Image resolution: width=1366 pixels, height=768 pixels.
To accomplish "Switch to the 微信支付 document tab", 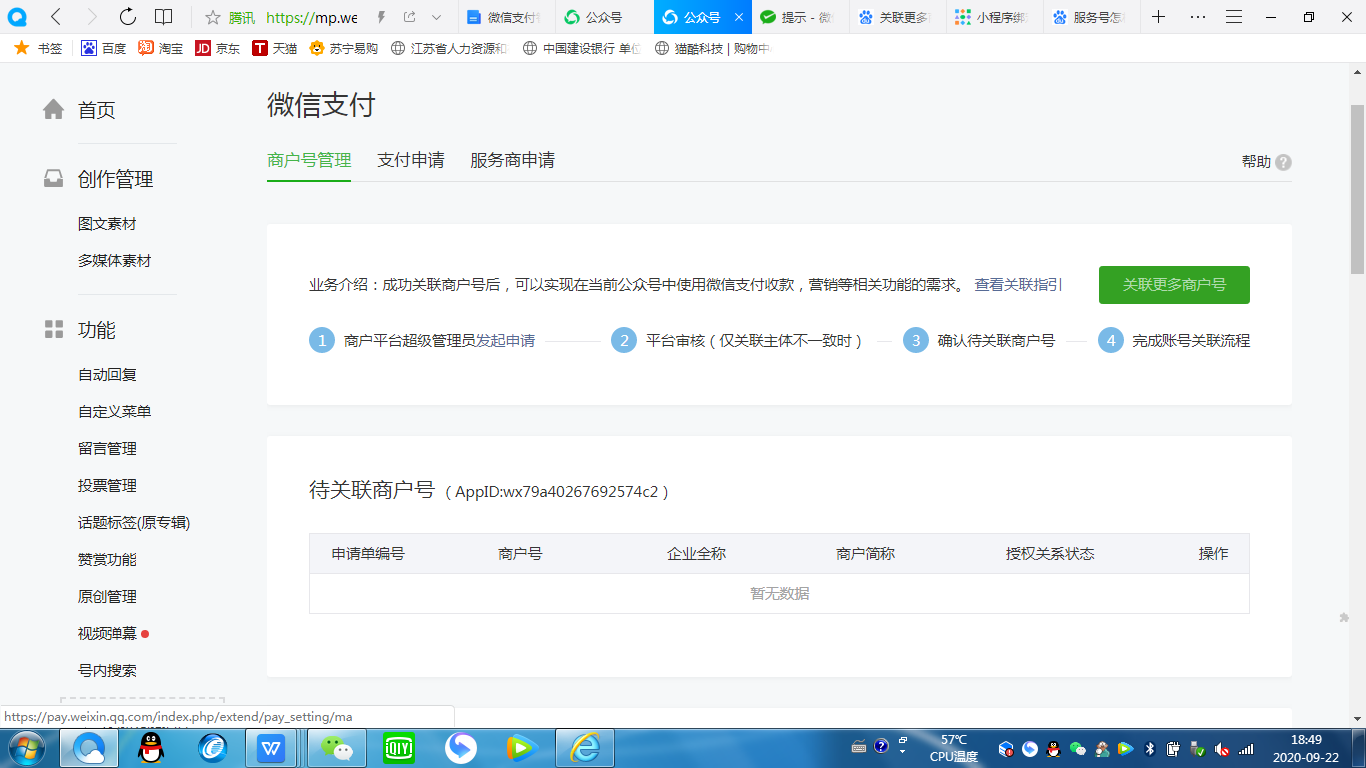I will click(507, 17).
